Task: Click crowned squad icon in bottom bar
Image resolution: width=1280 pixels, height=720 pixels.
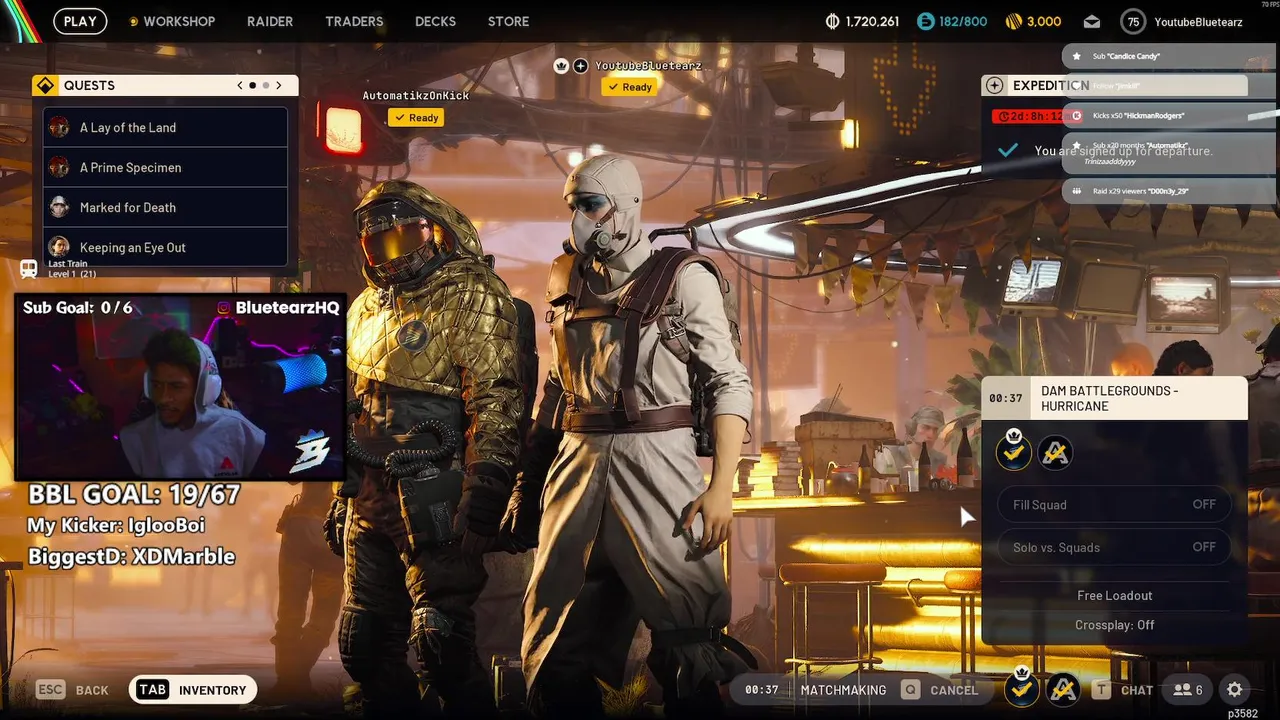Action: coord(1022,688)
